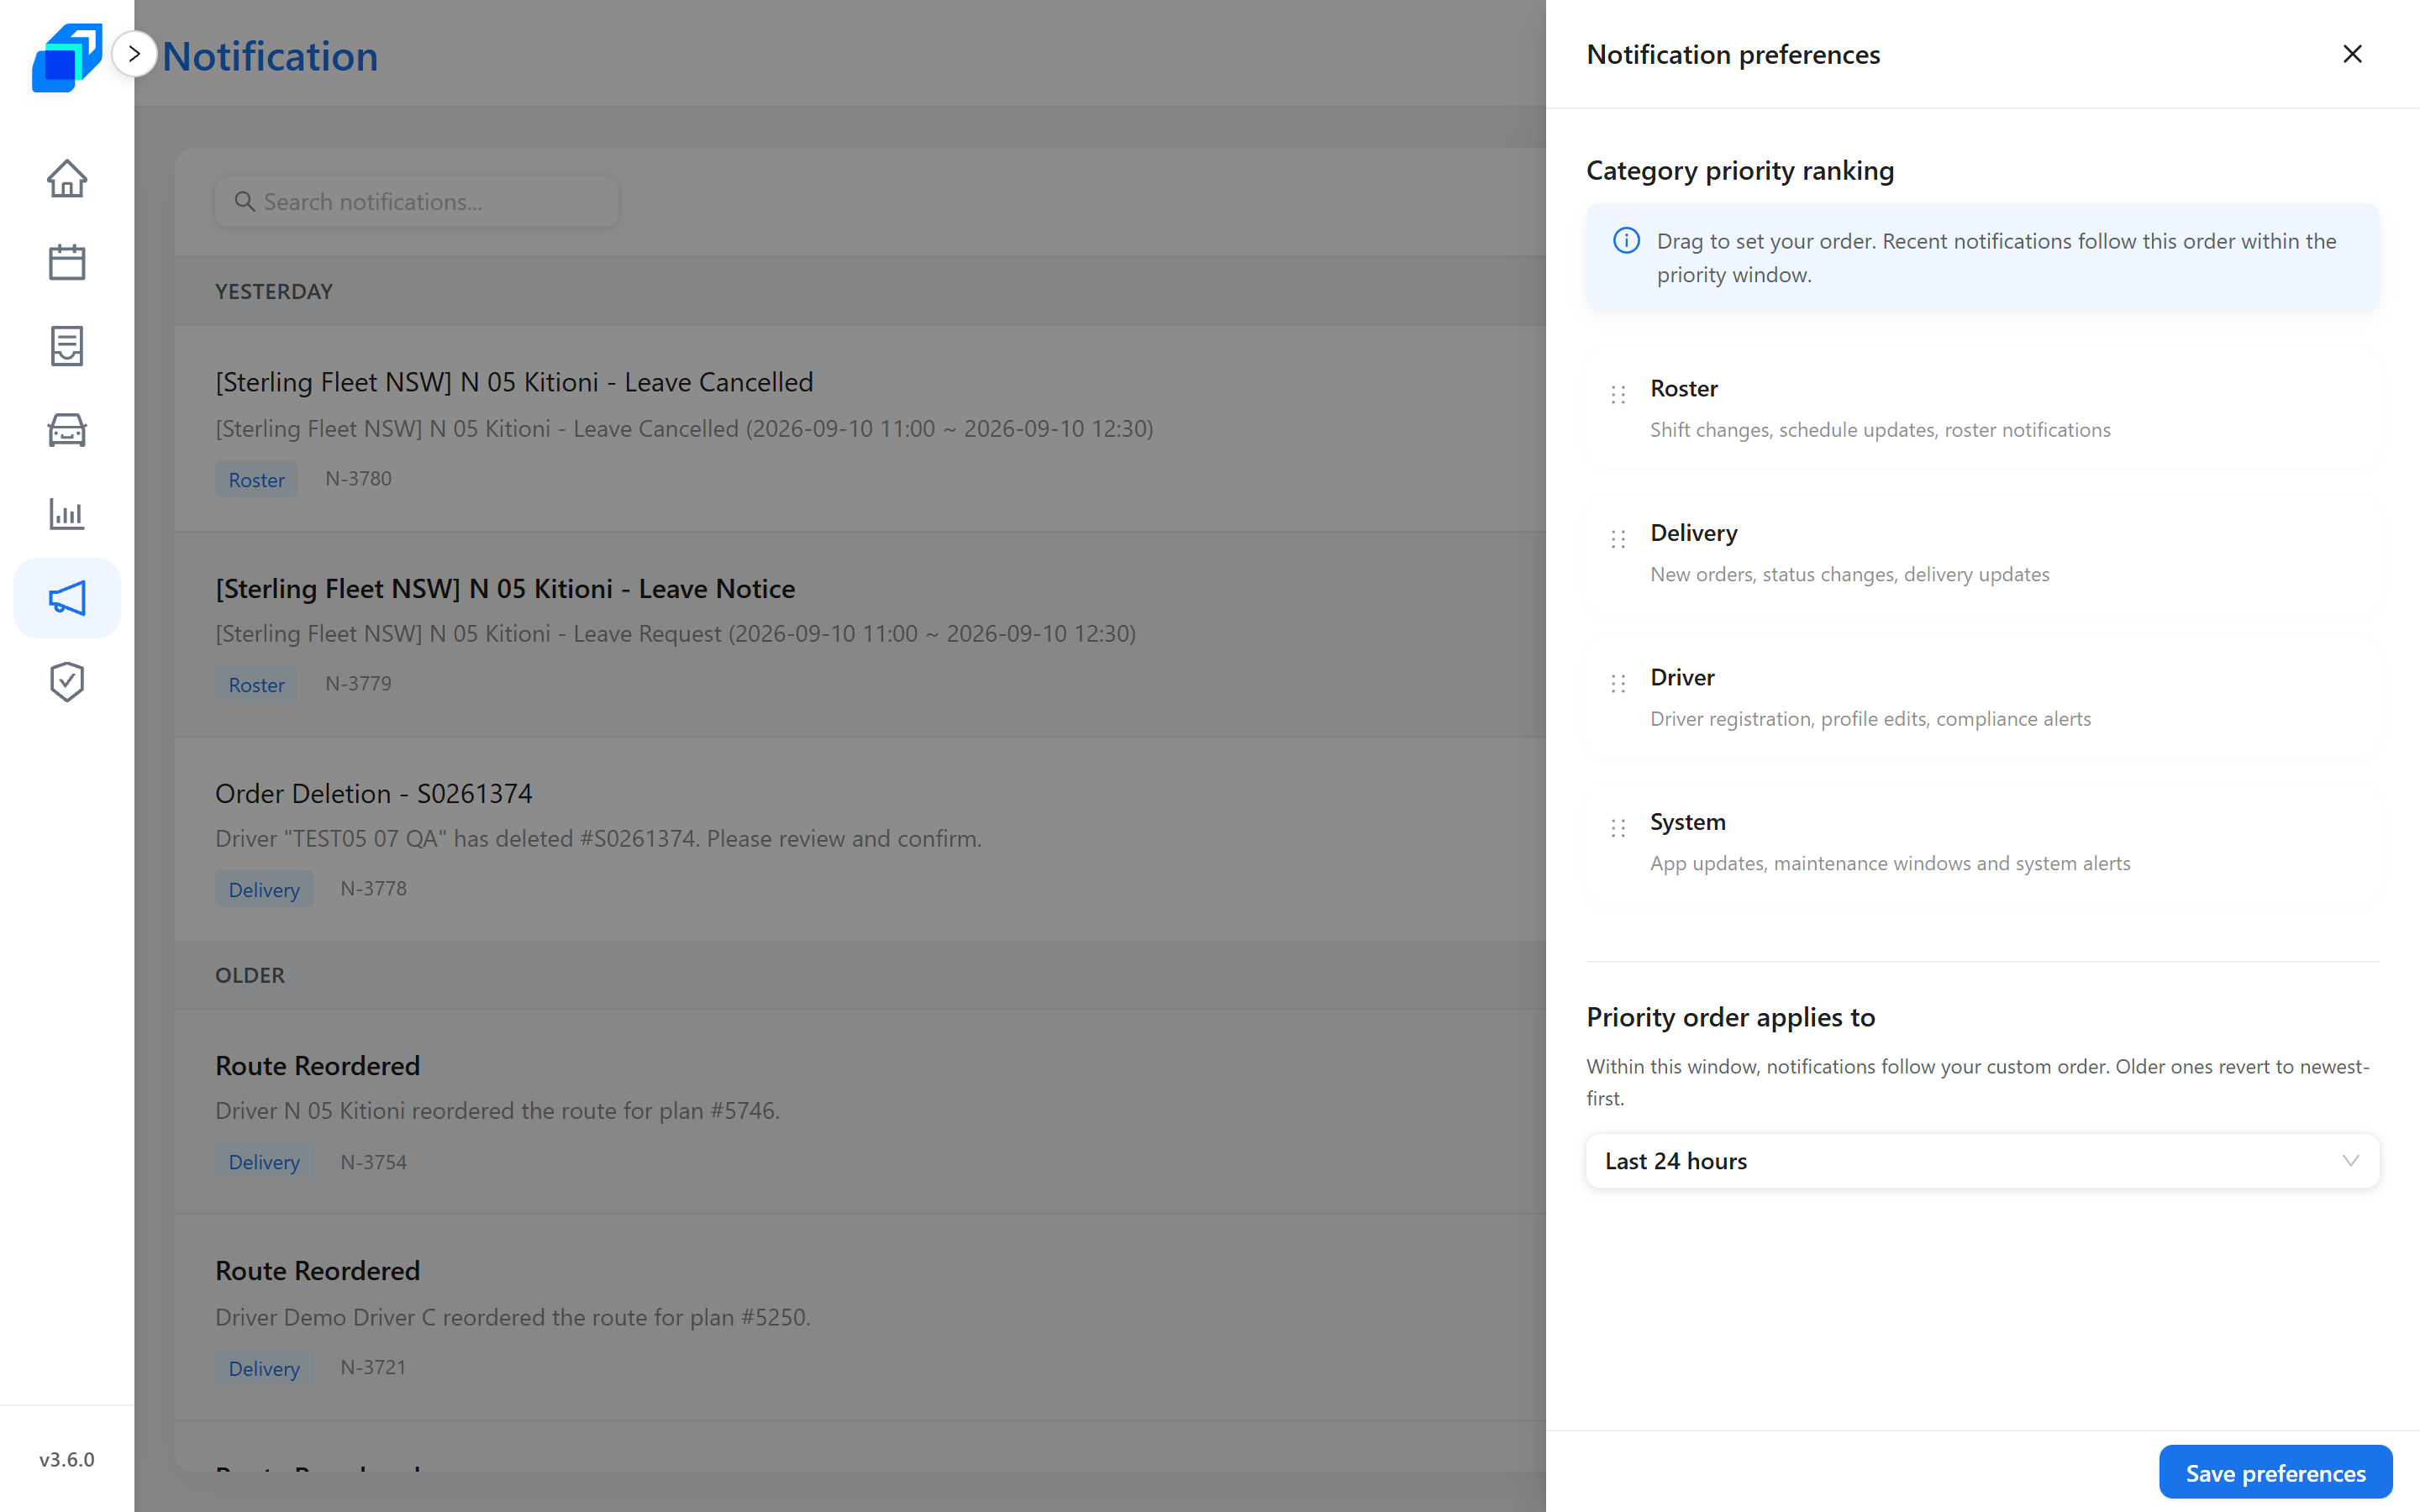Select the Roster category card title

click(1684, 388)
